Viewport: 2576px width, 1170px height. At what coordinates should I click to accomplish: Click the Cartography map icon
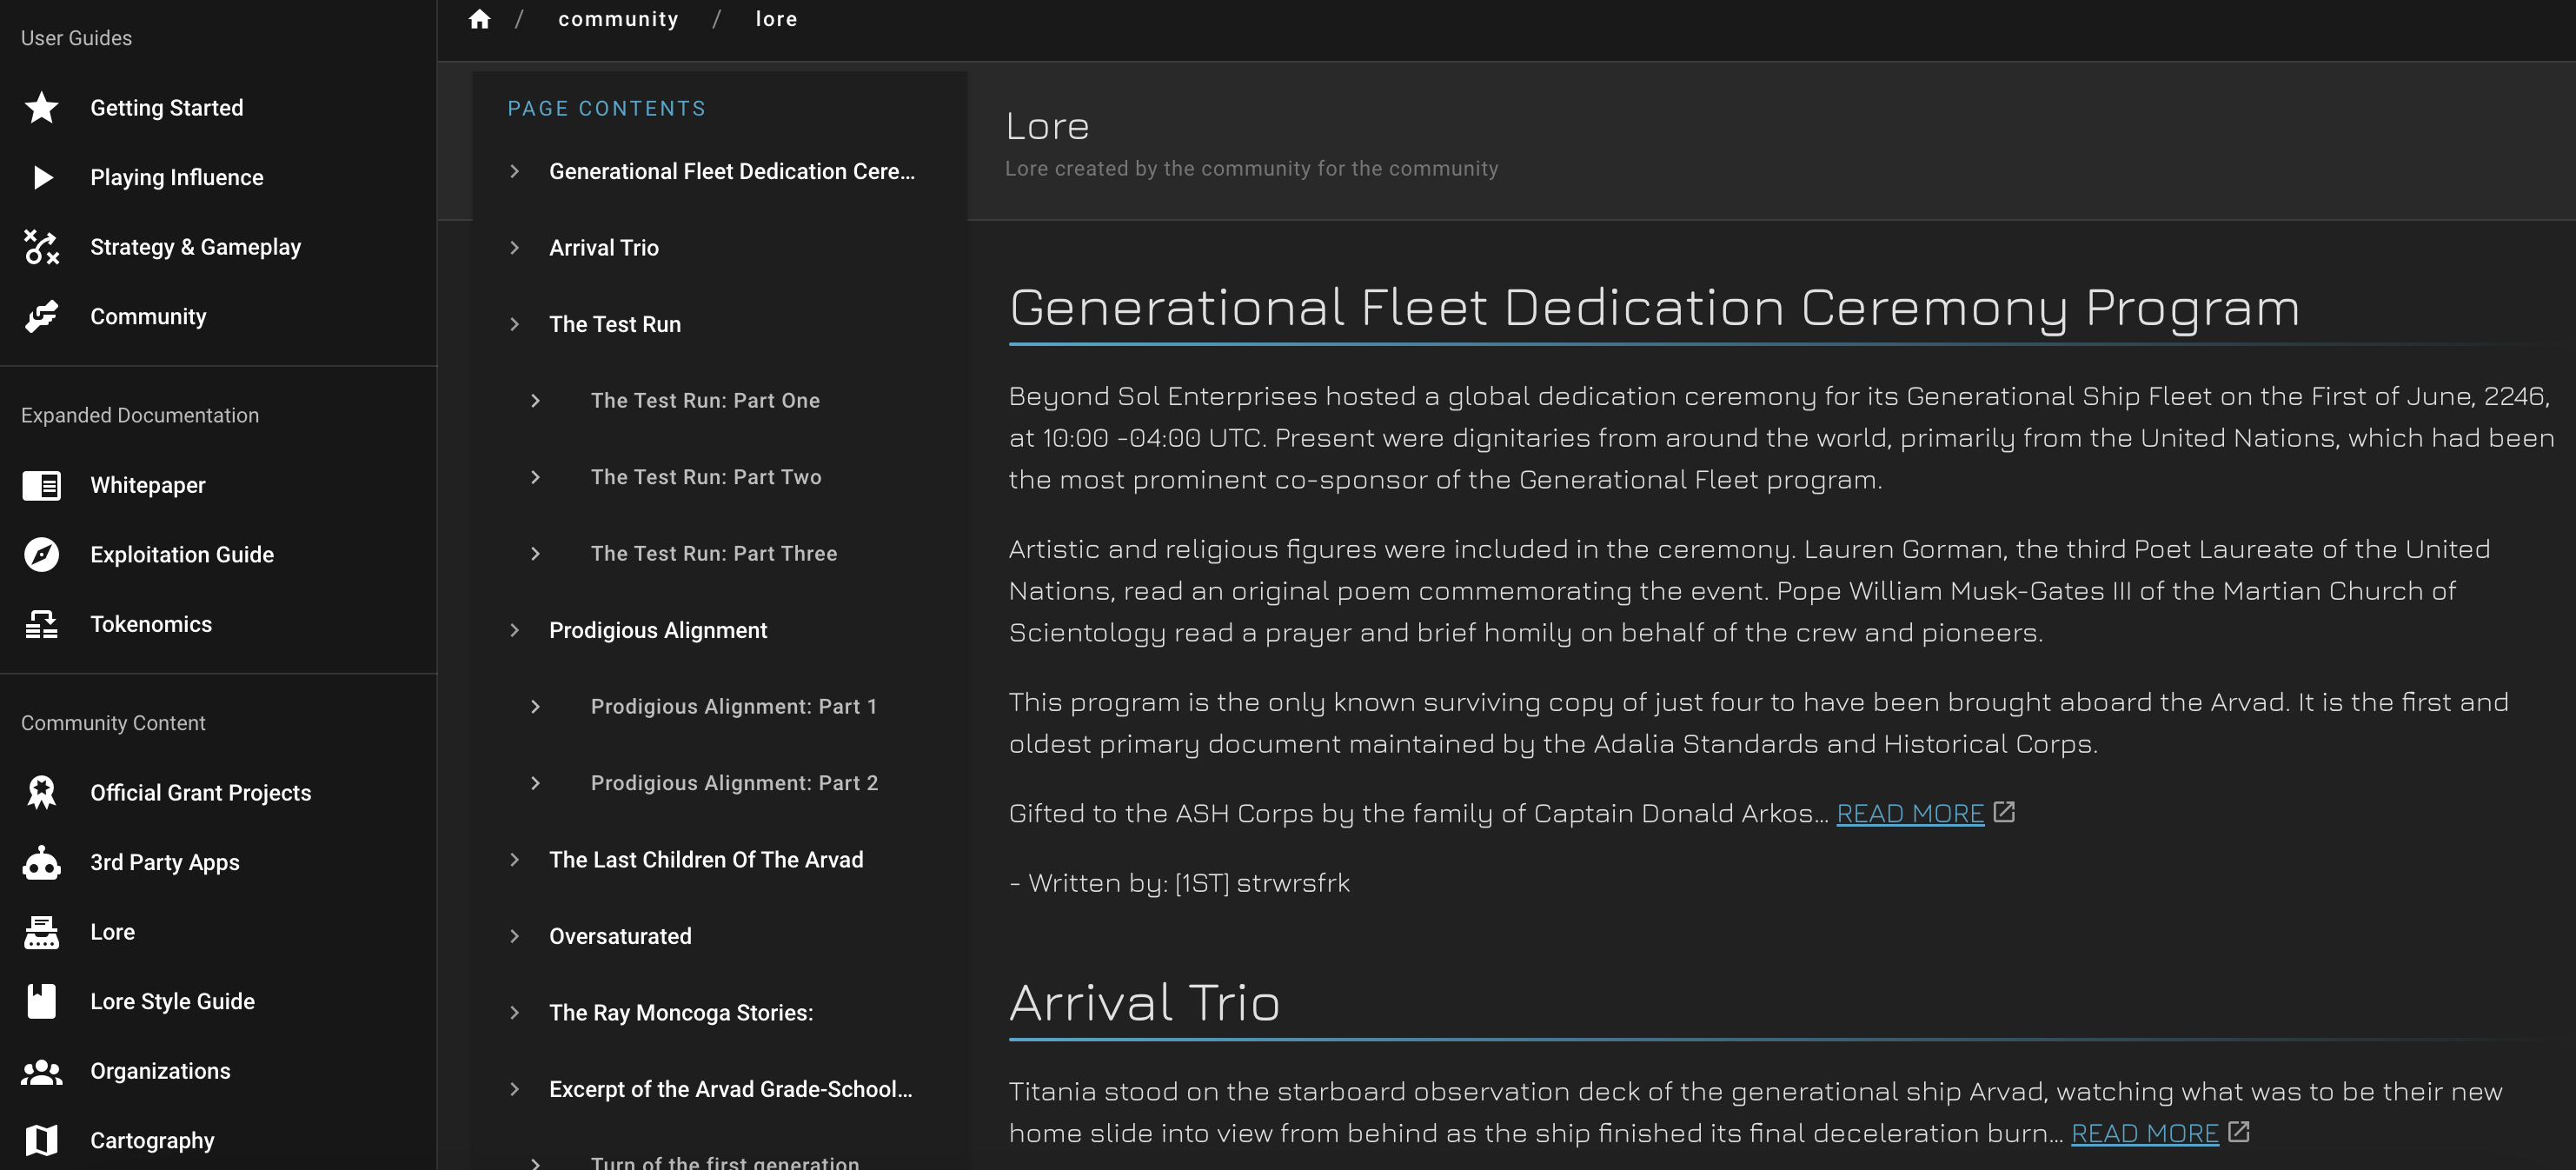41,1140
